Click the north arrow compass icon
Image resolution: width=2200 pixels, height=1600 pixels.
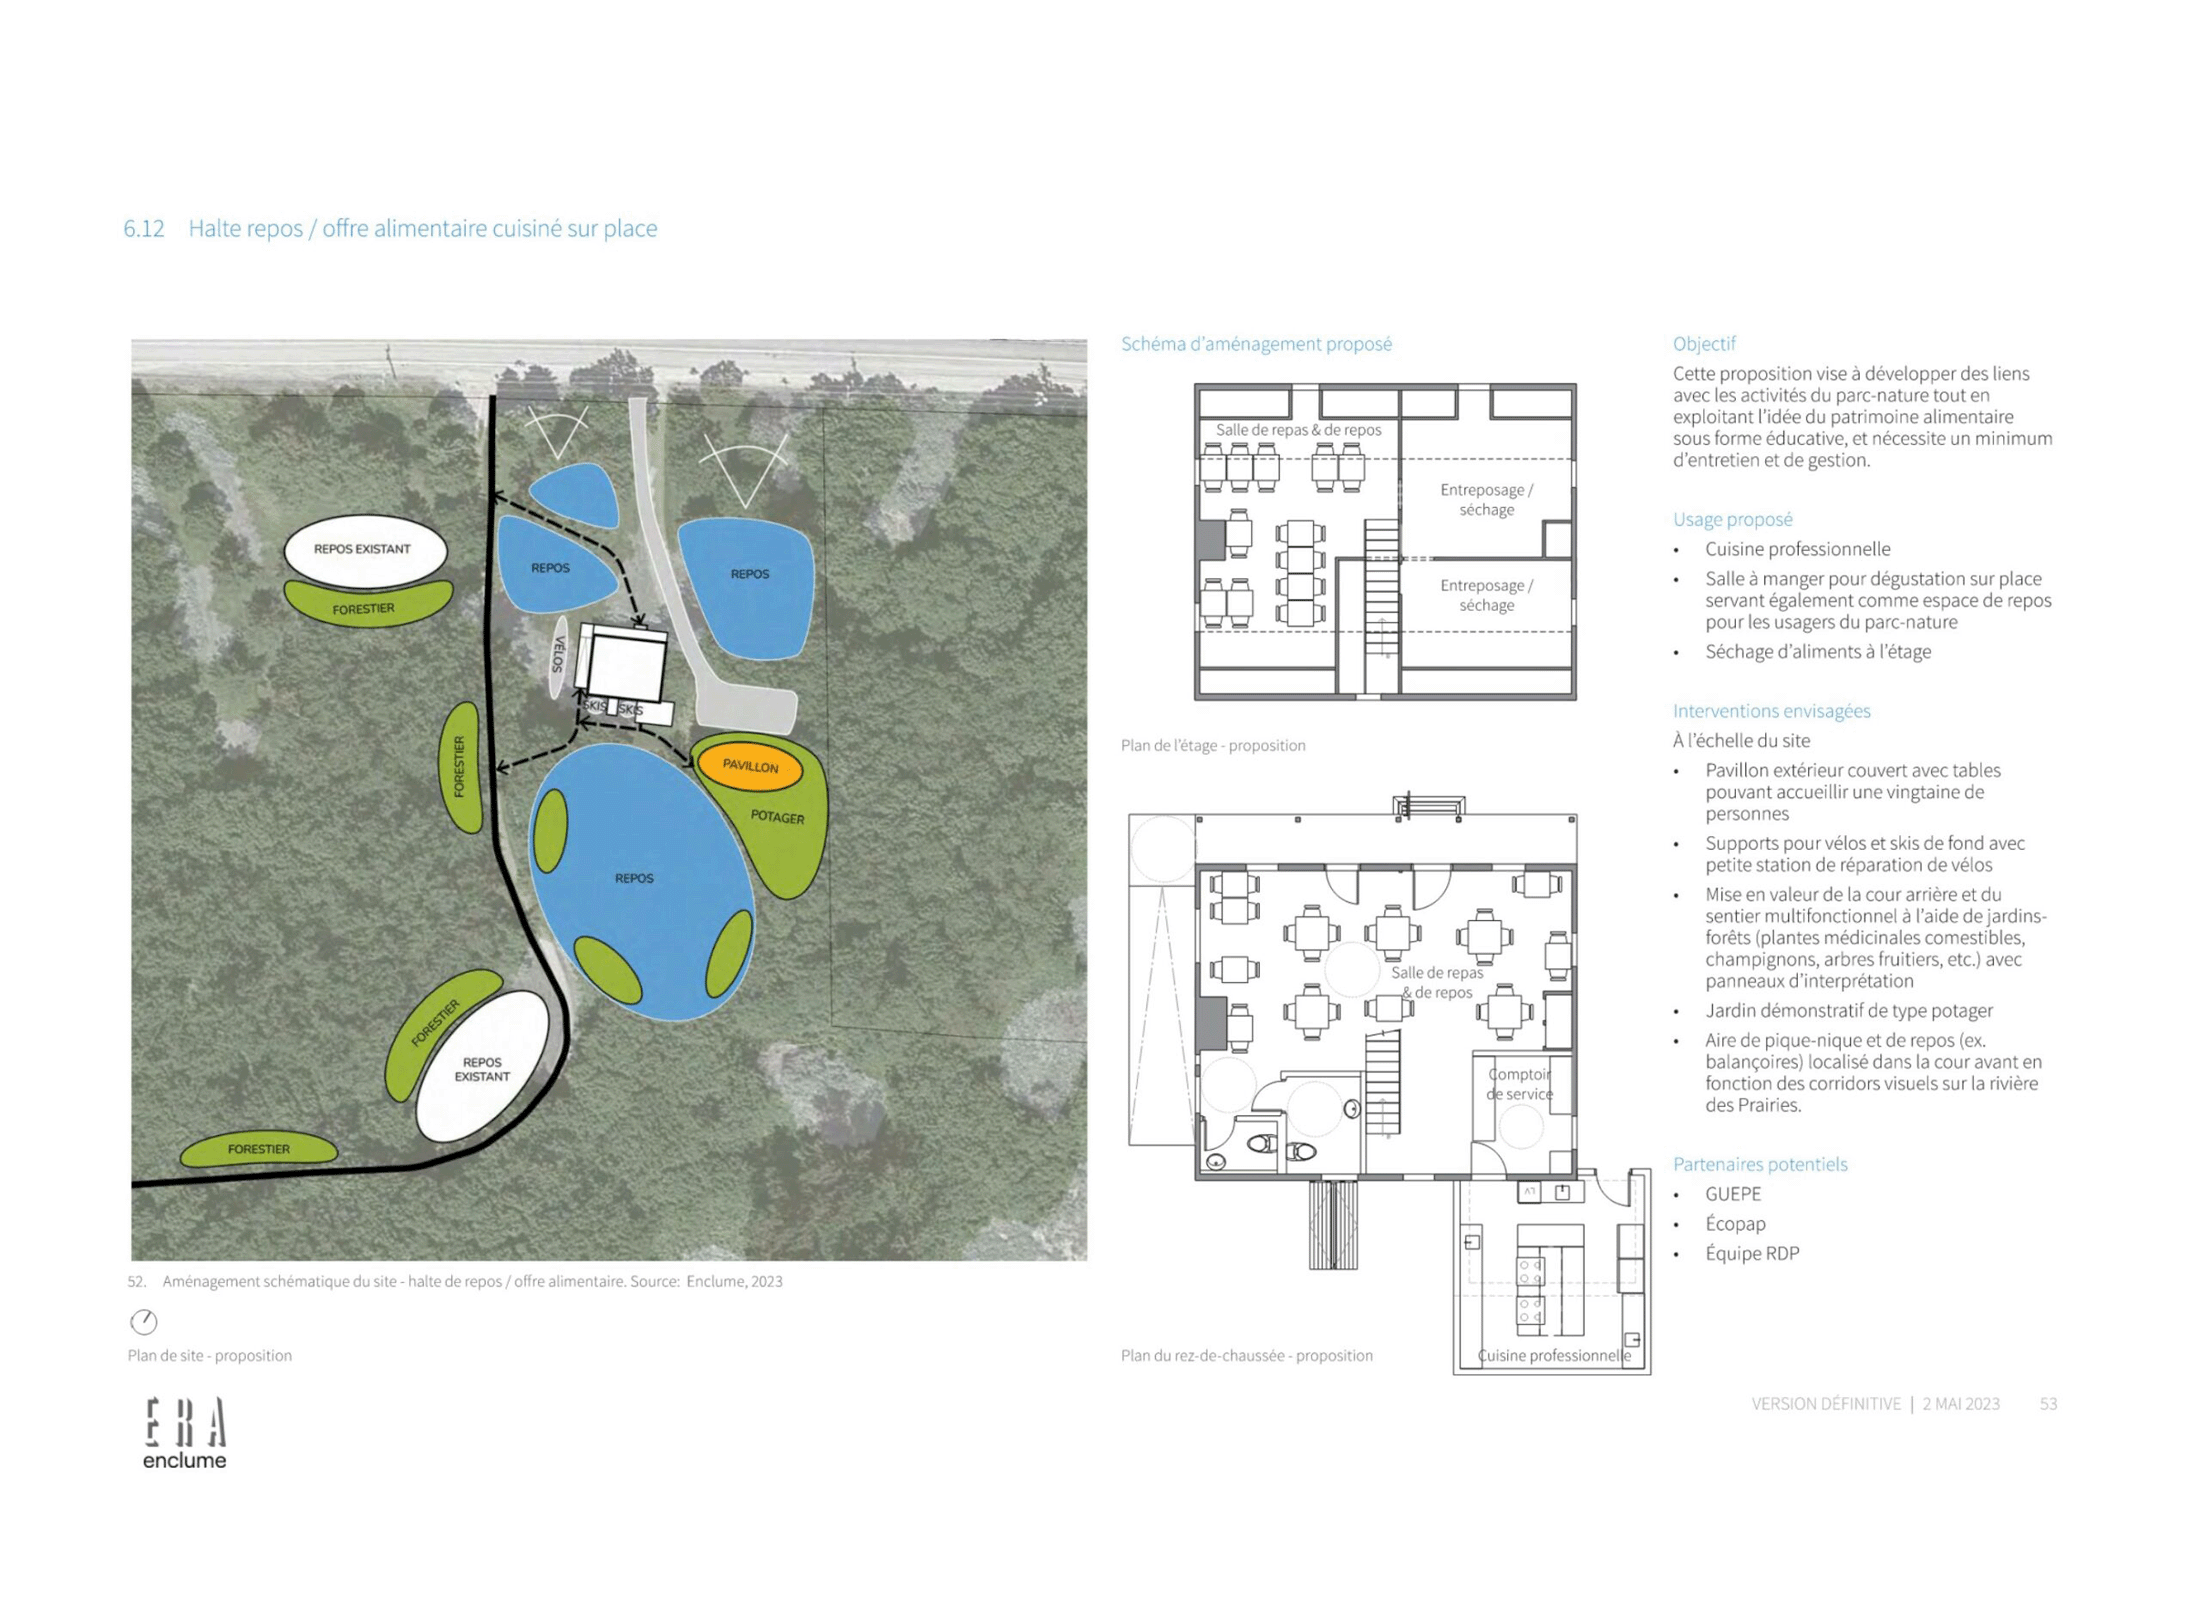coord(143,1321)
